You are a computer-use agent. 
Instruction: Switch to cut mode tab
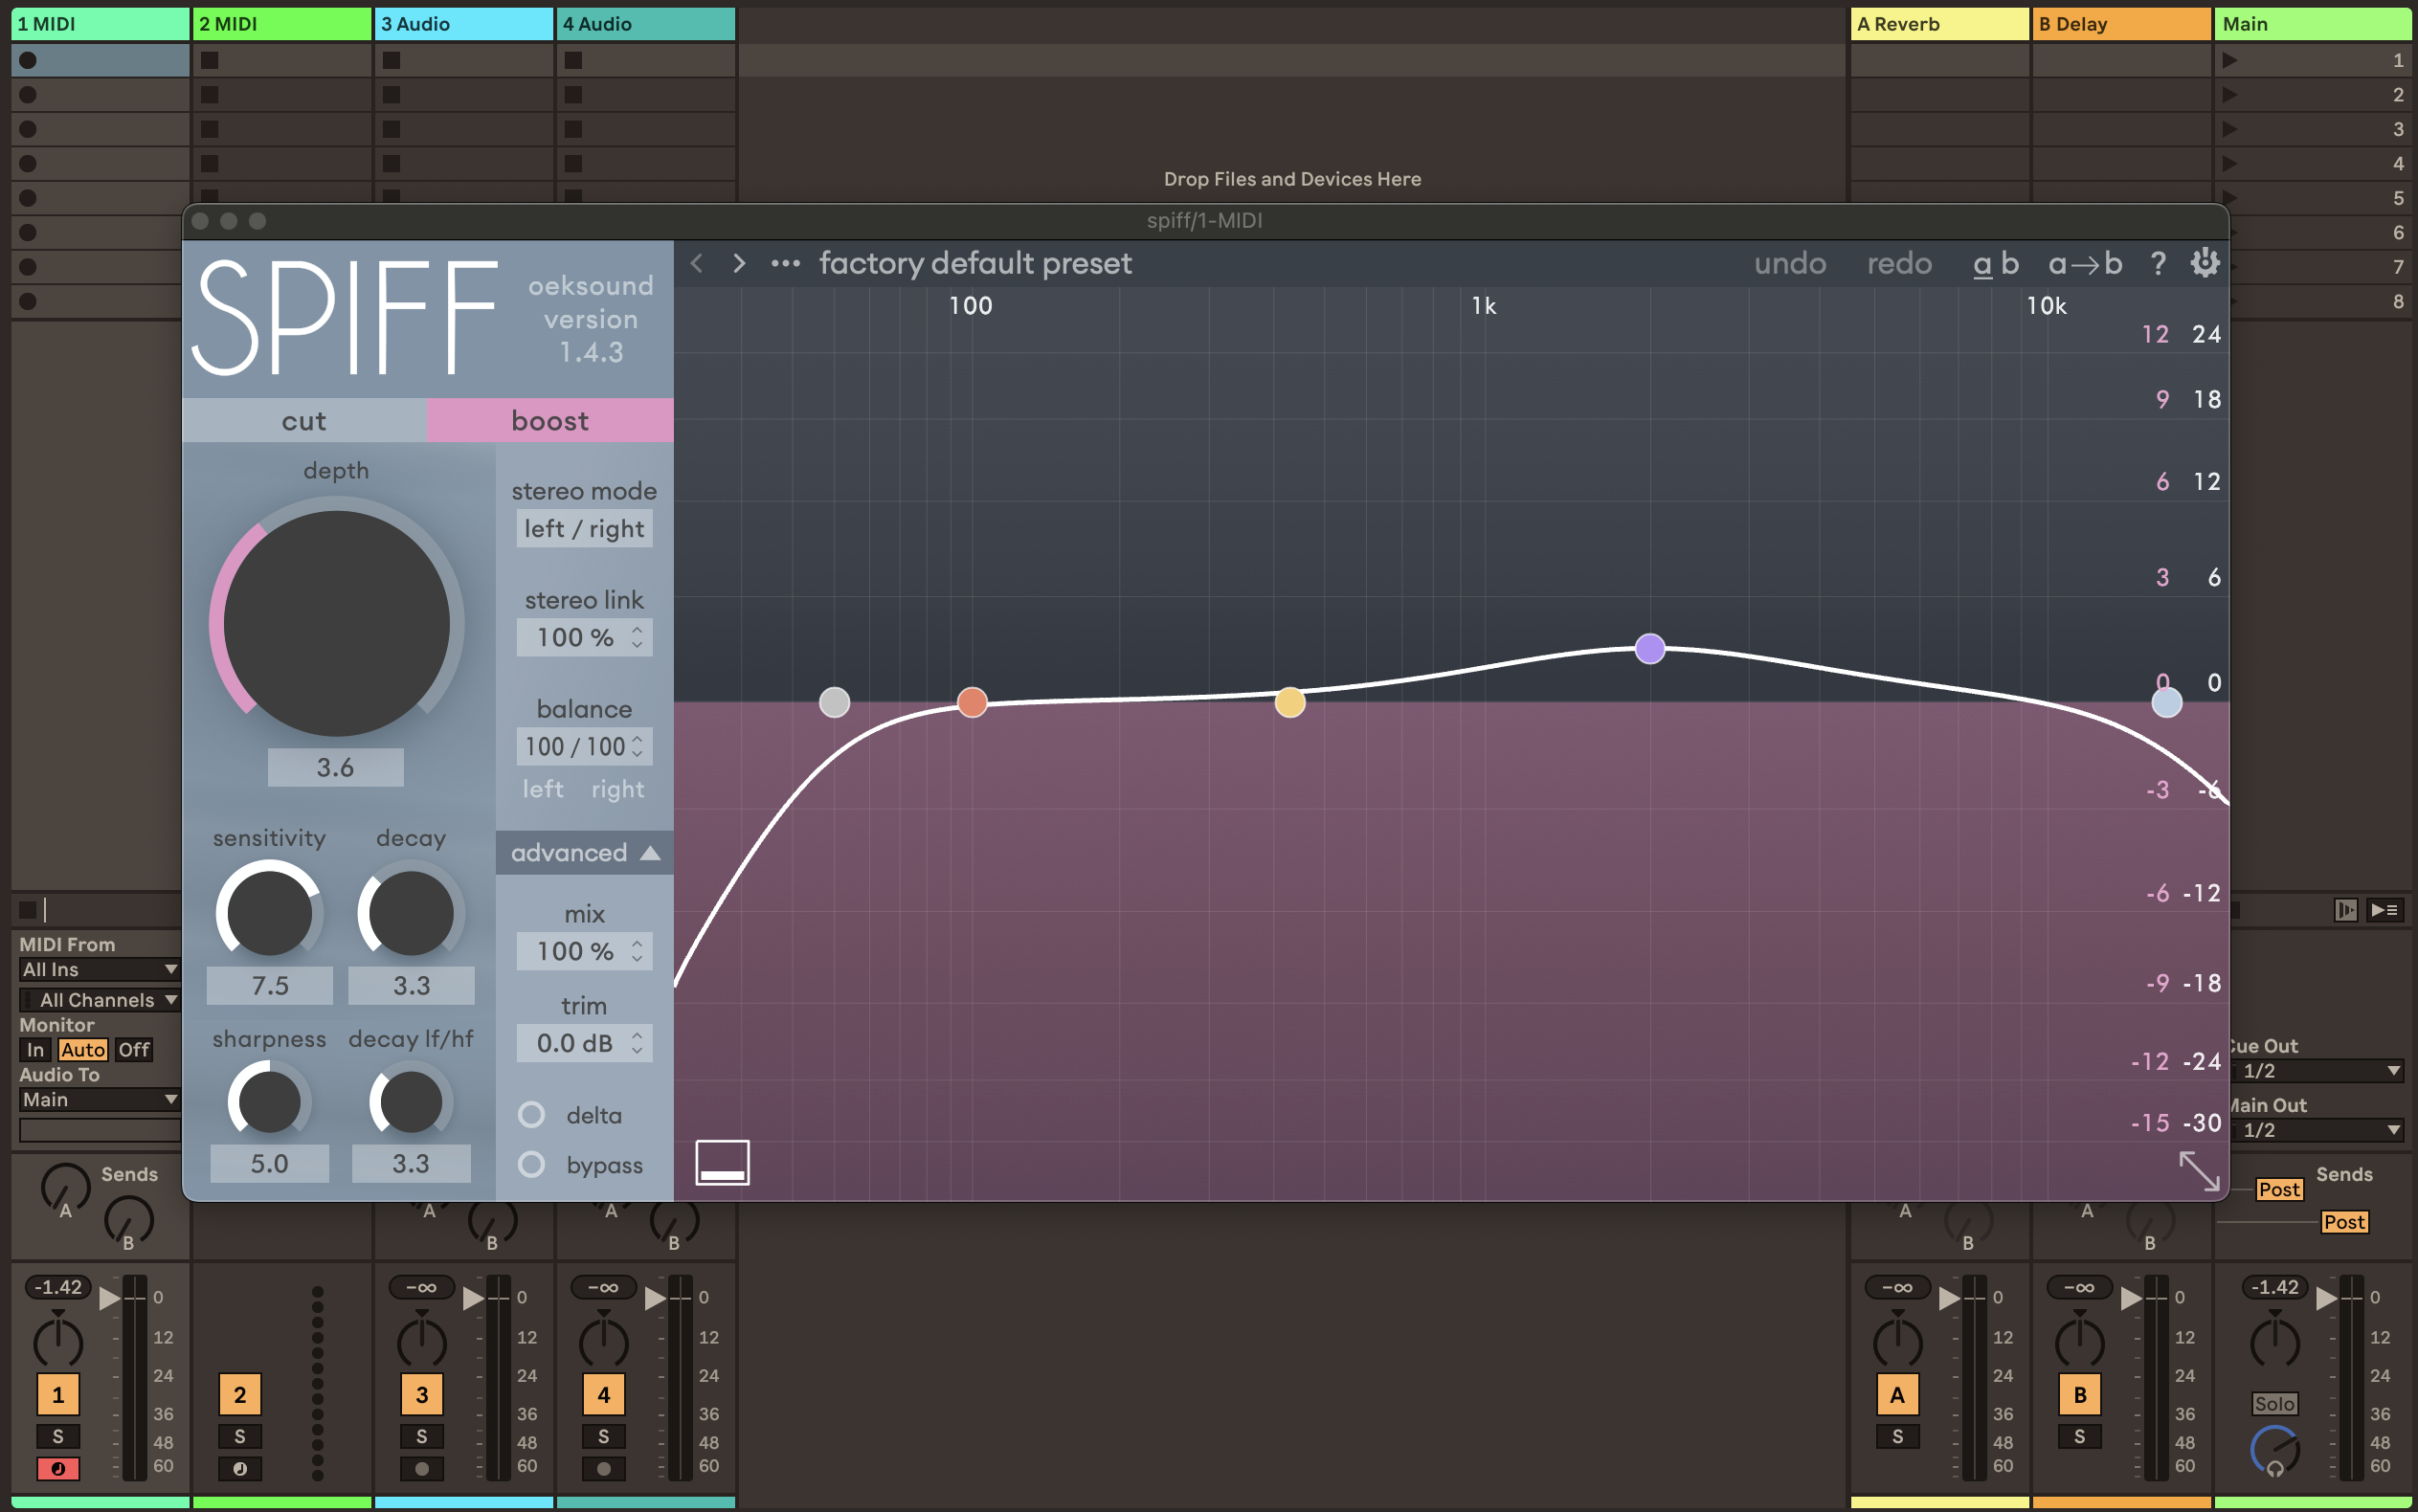coord(304,421)
